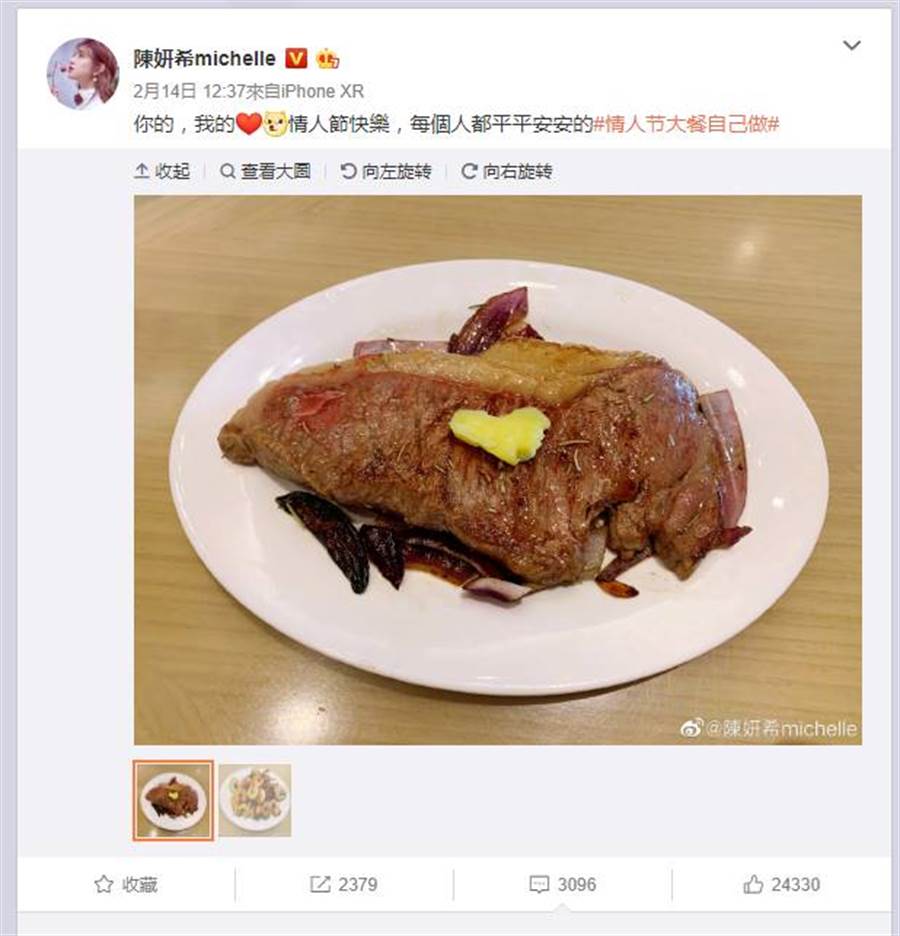Image resolution: width=900 pixels, height=936 pixels.
Task: Click the user's profile avatar
Action: [83, 74]
